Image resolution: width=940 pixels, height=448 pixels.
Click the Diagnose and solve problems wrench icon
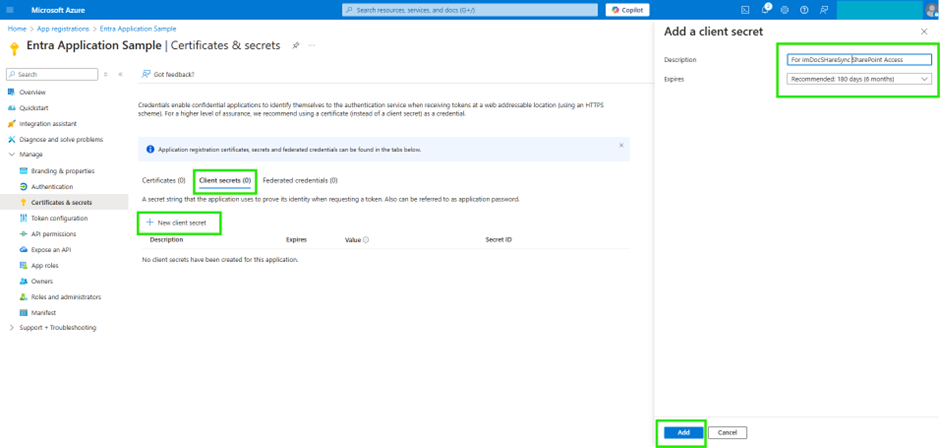pos(11,139)
